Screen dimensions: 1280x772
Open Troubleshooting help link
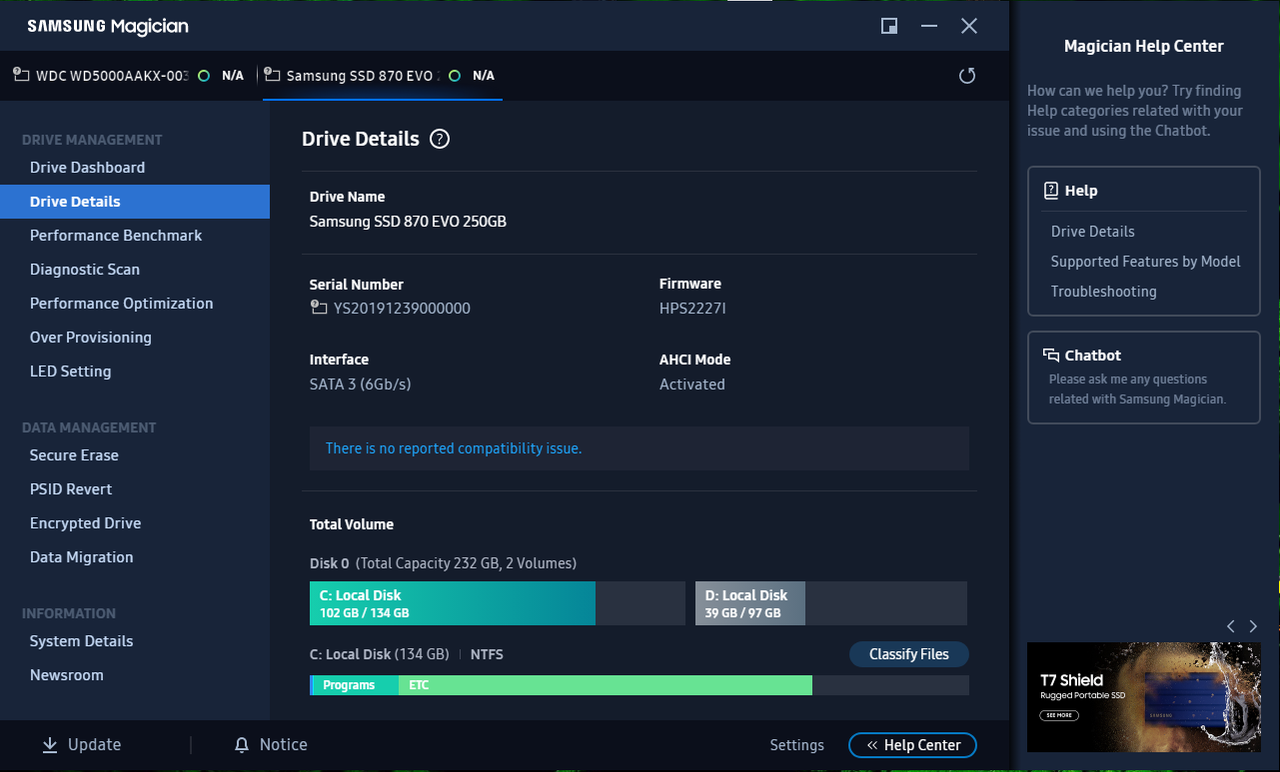pos(1104,291)
